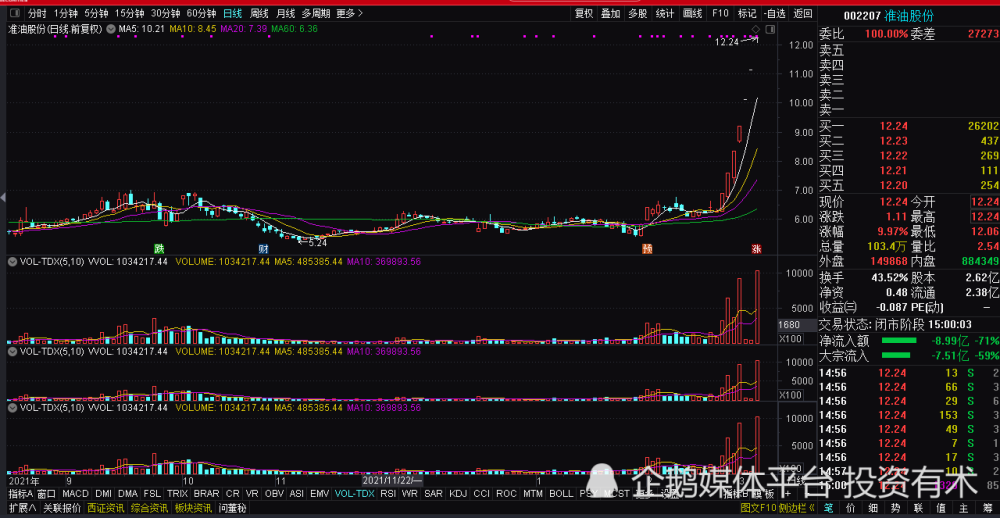The image size is (1000, 518).
Task: Select the TRIX indicator
Action: tap(177, 494)
